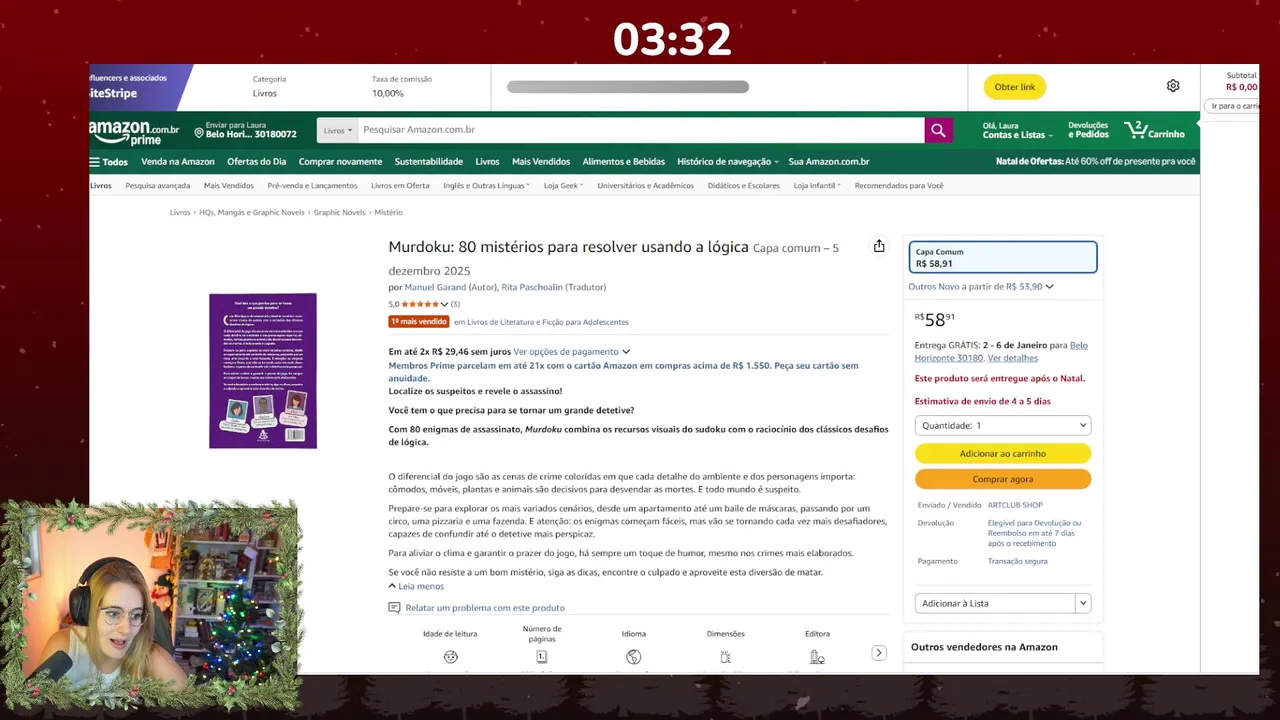Open 'Pré-venda e Lançamentos' subnav item
This screenshot has width=1280, height=720.
tap(312, 185)
